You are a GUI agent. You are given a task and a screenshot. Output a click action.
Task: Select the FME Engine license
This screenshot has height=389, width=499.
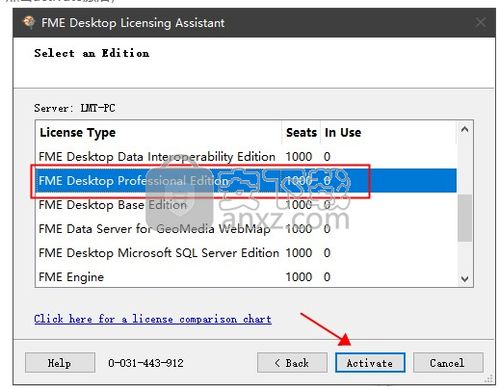[246, 277]
